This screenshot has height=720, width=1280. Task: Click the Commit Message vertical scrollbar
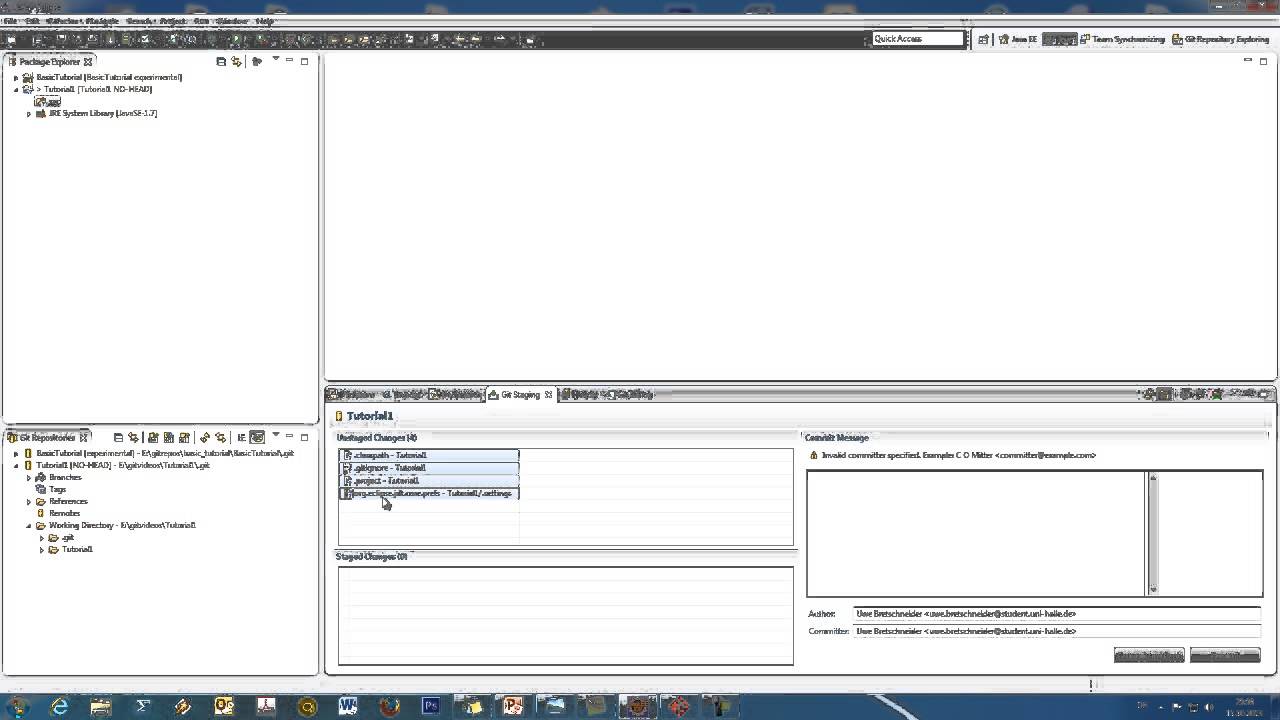tap(1152, 533)
